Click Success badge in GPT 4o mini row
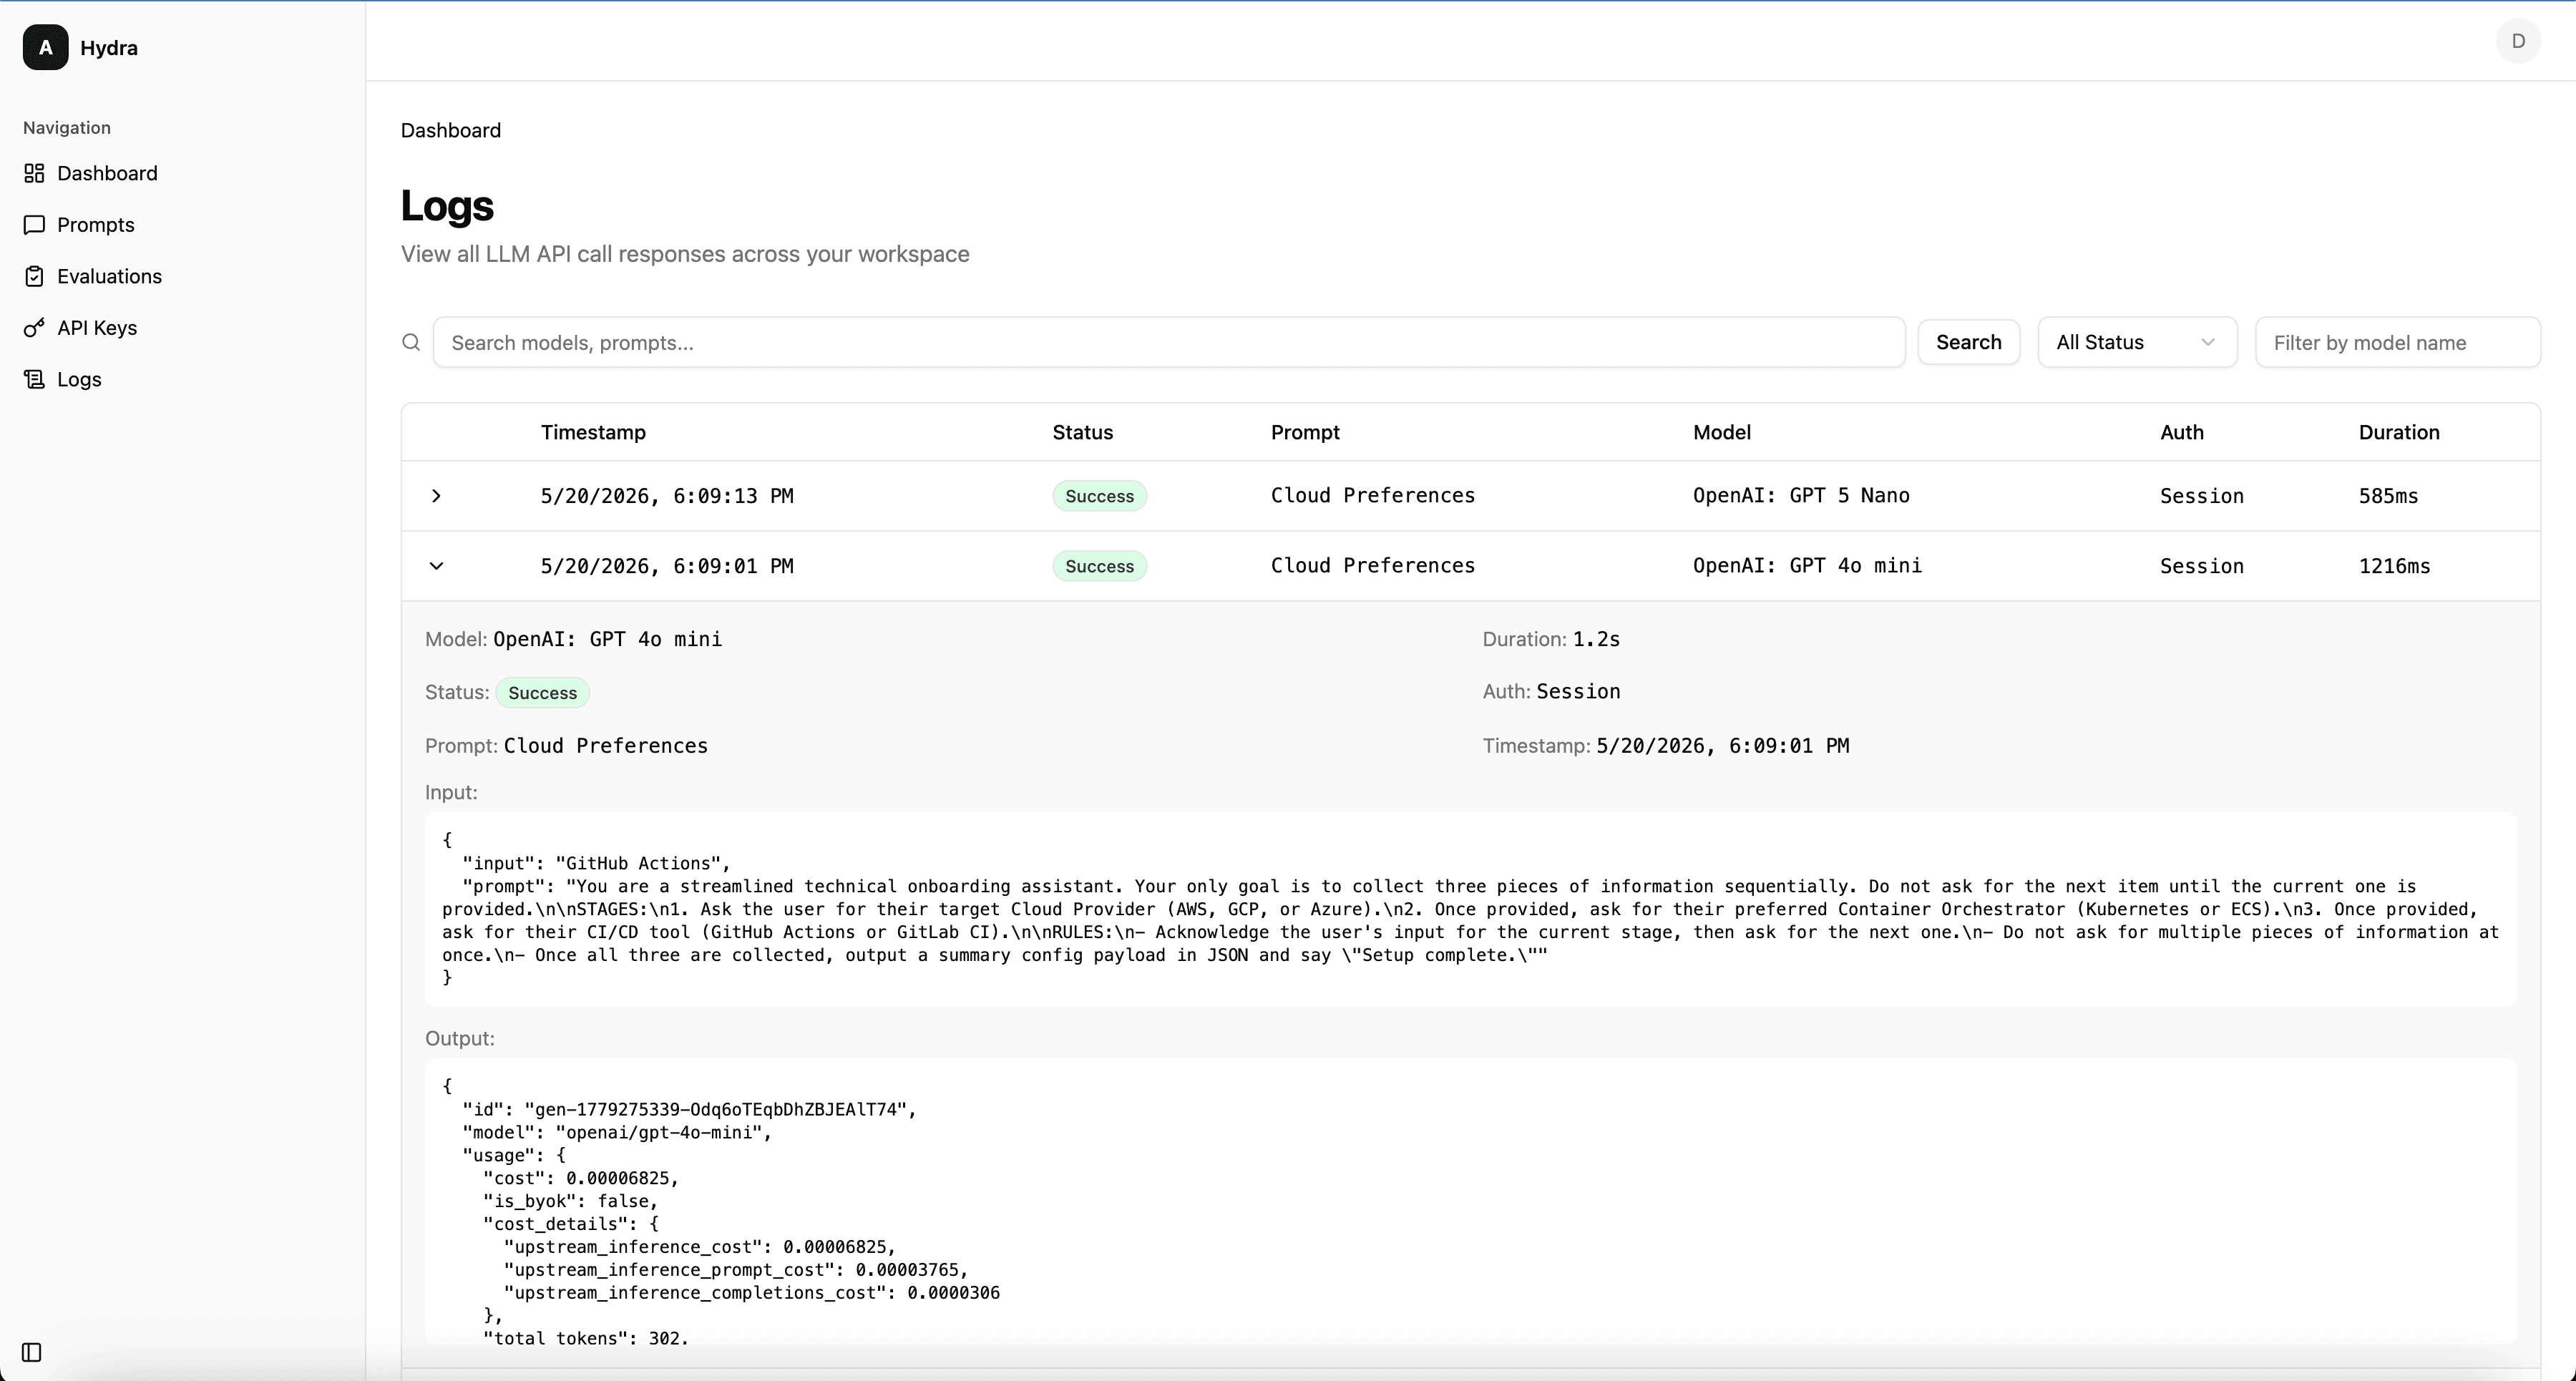Image resolution: width=2576 pixels, height=1381 pixels. (x=1099, y=566)
